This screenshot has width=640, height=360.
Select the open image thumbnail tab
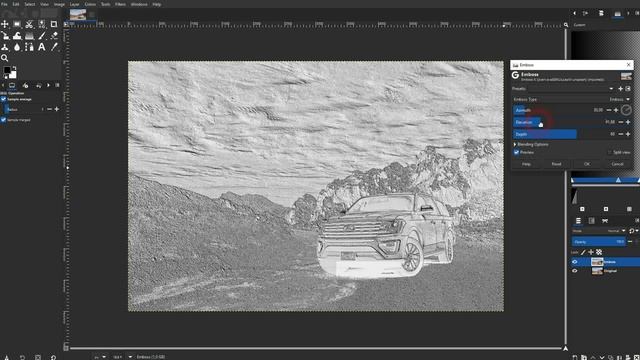[x=78, y=15]
